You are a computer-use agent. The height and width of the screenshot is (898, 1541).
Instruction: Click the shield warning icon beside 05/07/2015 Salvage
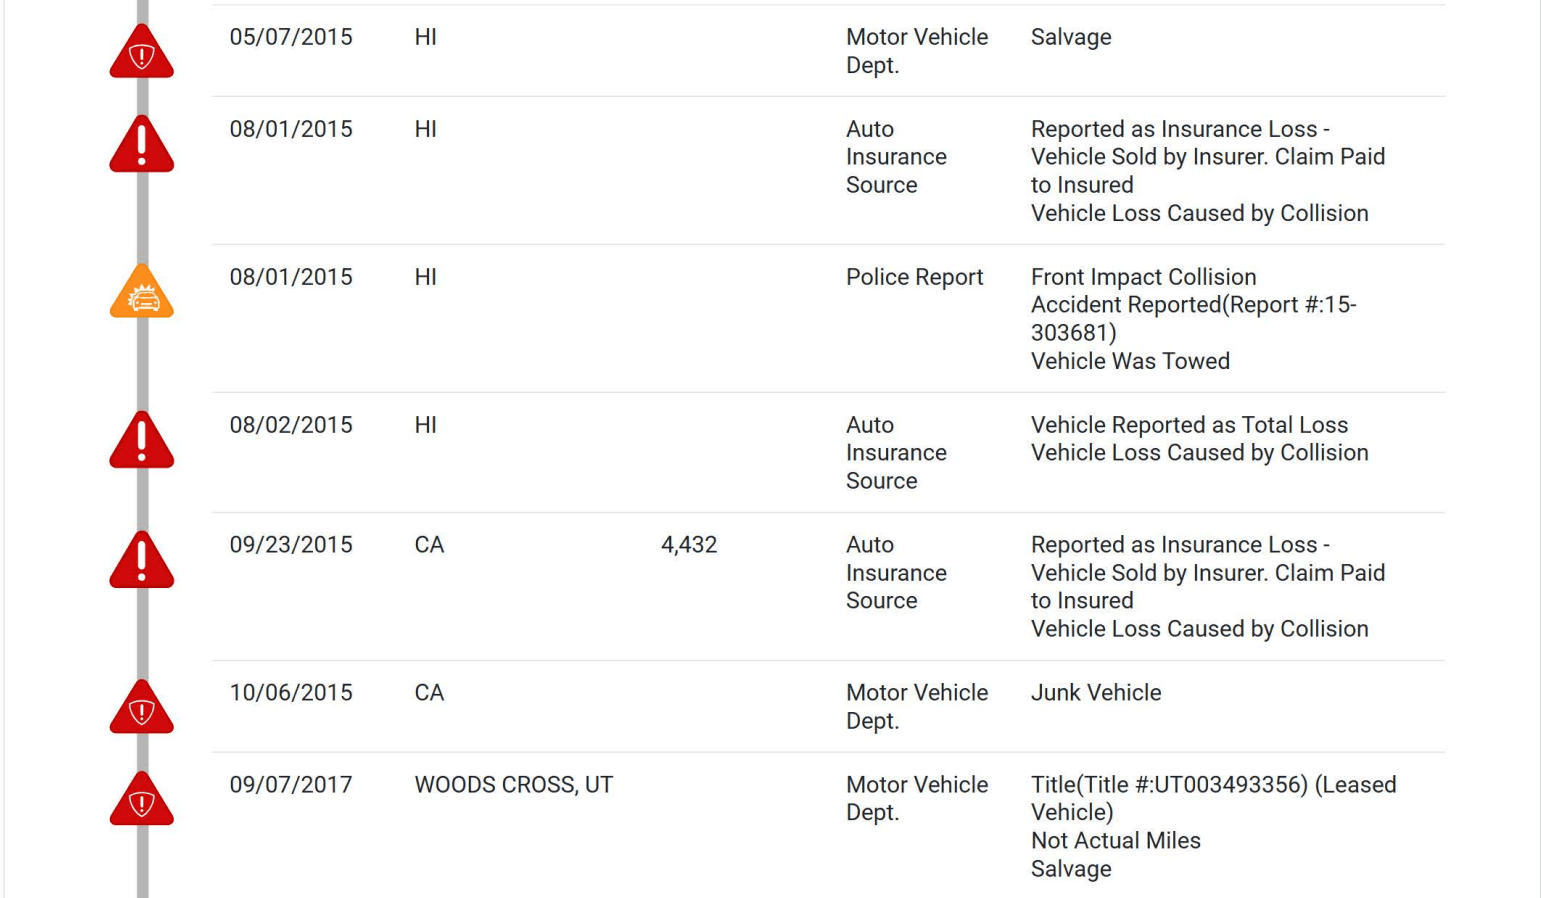141,54
